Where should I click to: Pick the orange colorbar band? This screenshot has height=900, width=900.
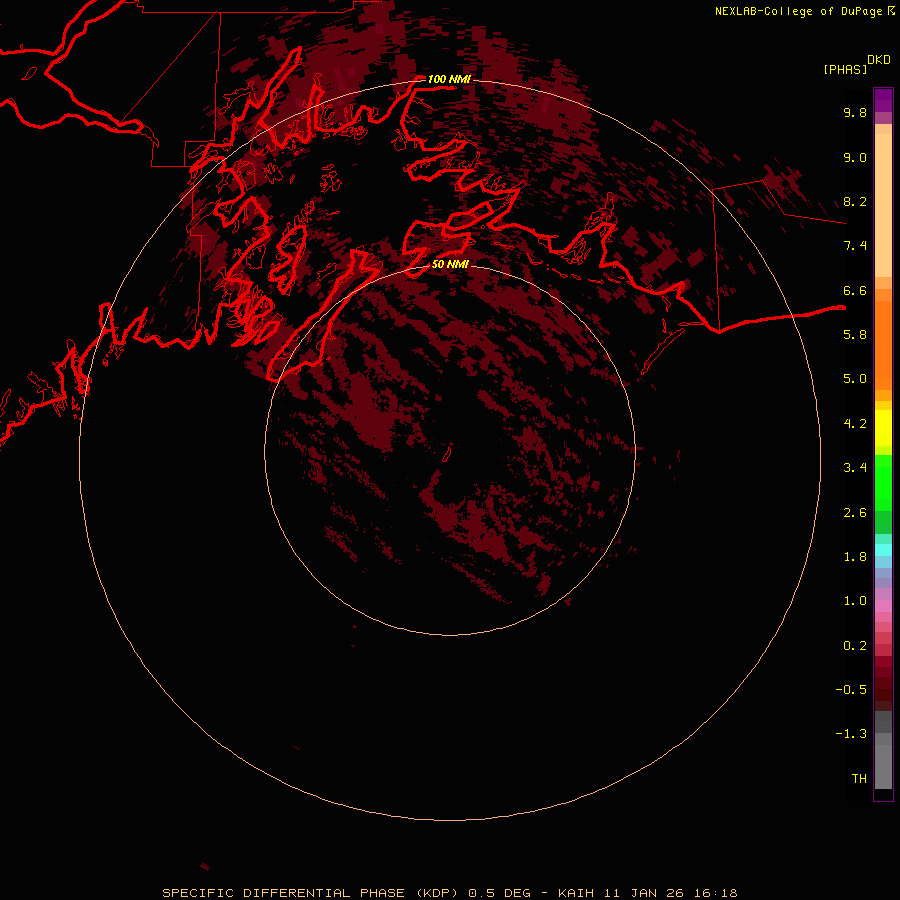[883, 345]
